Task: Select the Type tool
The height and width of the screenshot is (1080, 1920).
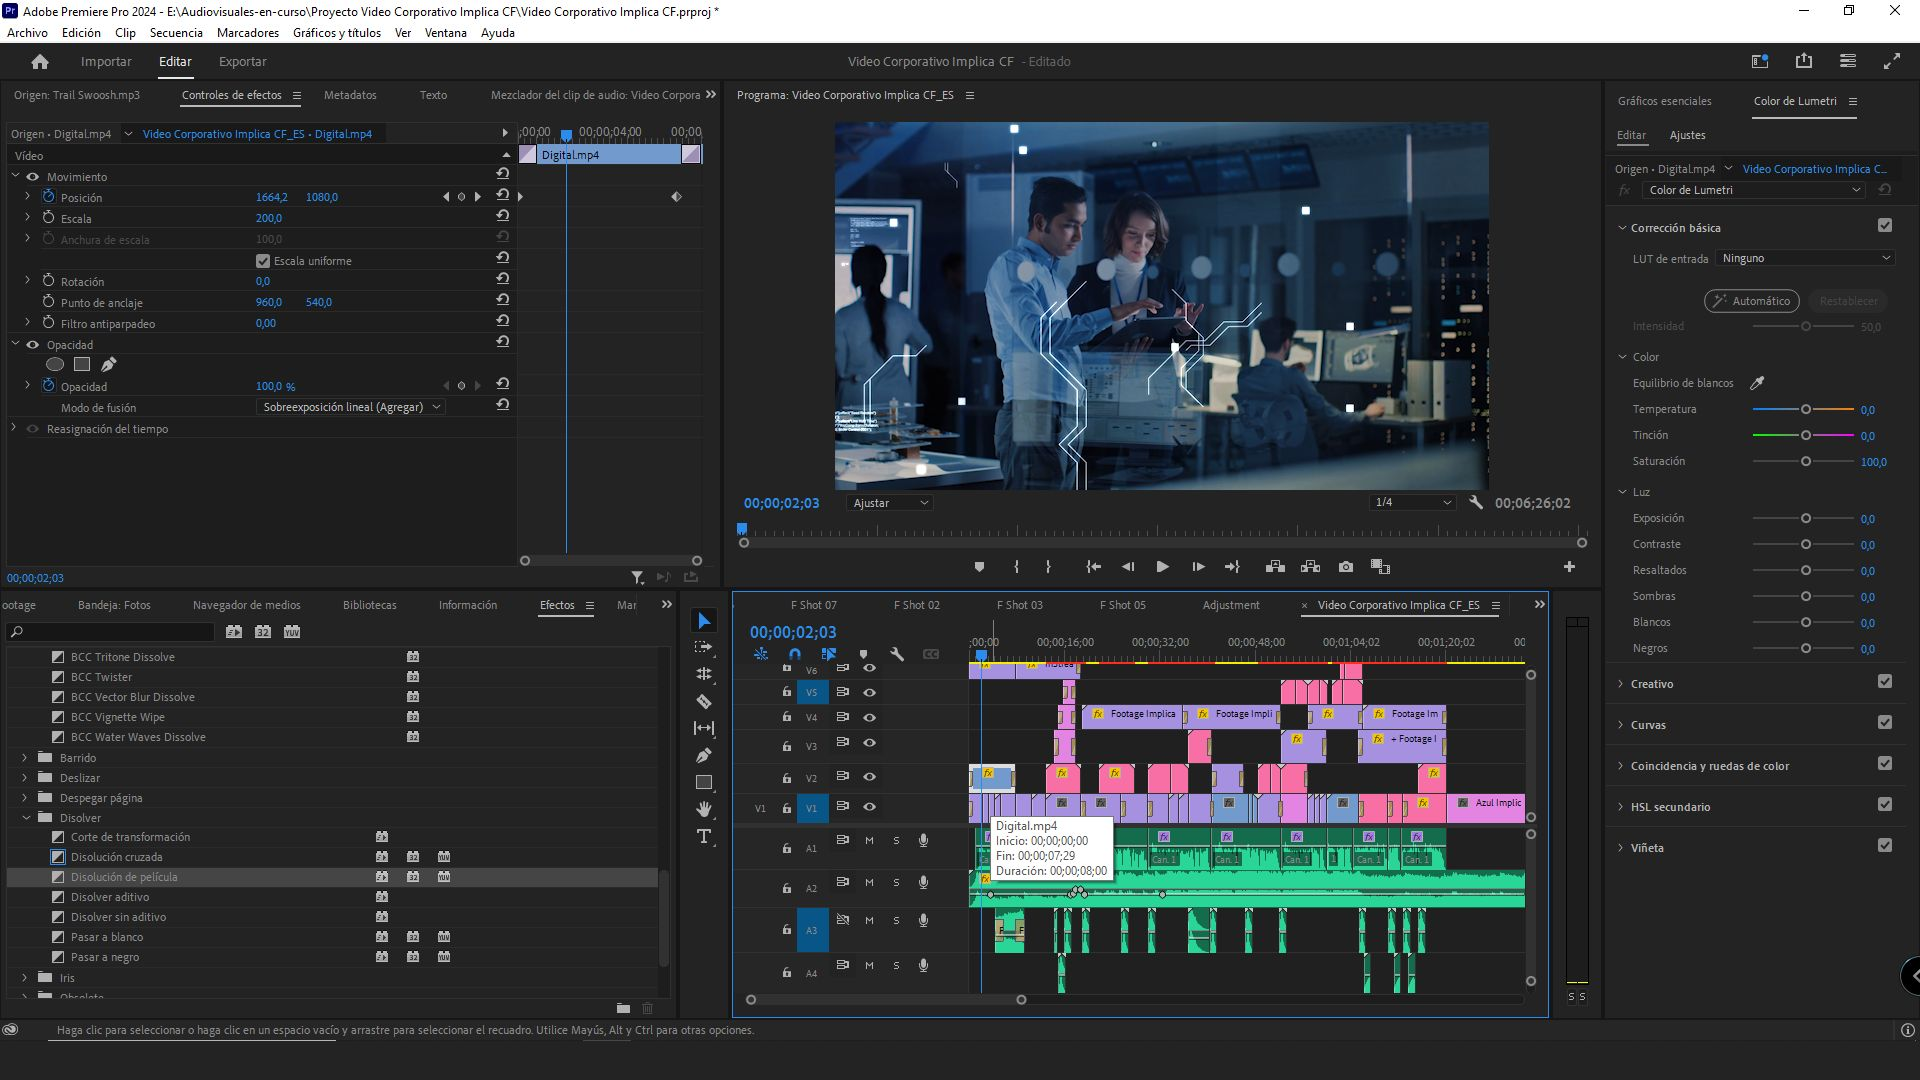Action: (x=704, y=836)
